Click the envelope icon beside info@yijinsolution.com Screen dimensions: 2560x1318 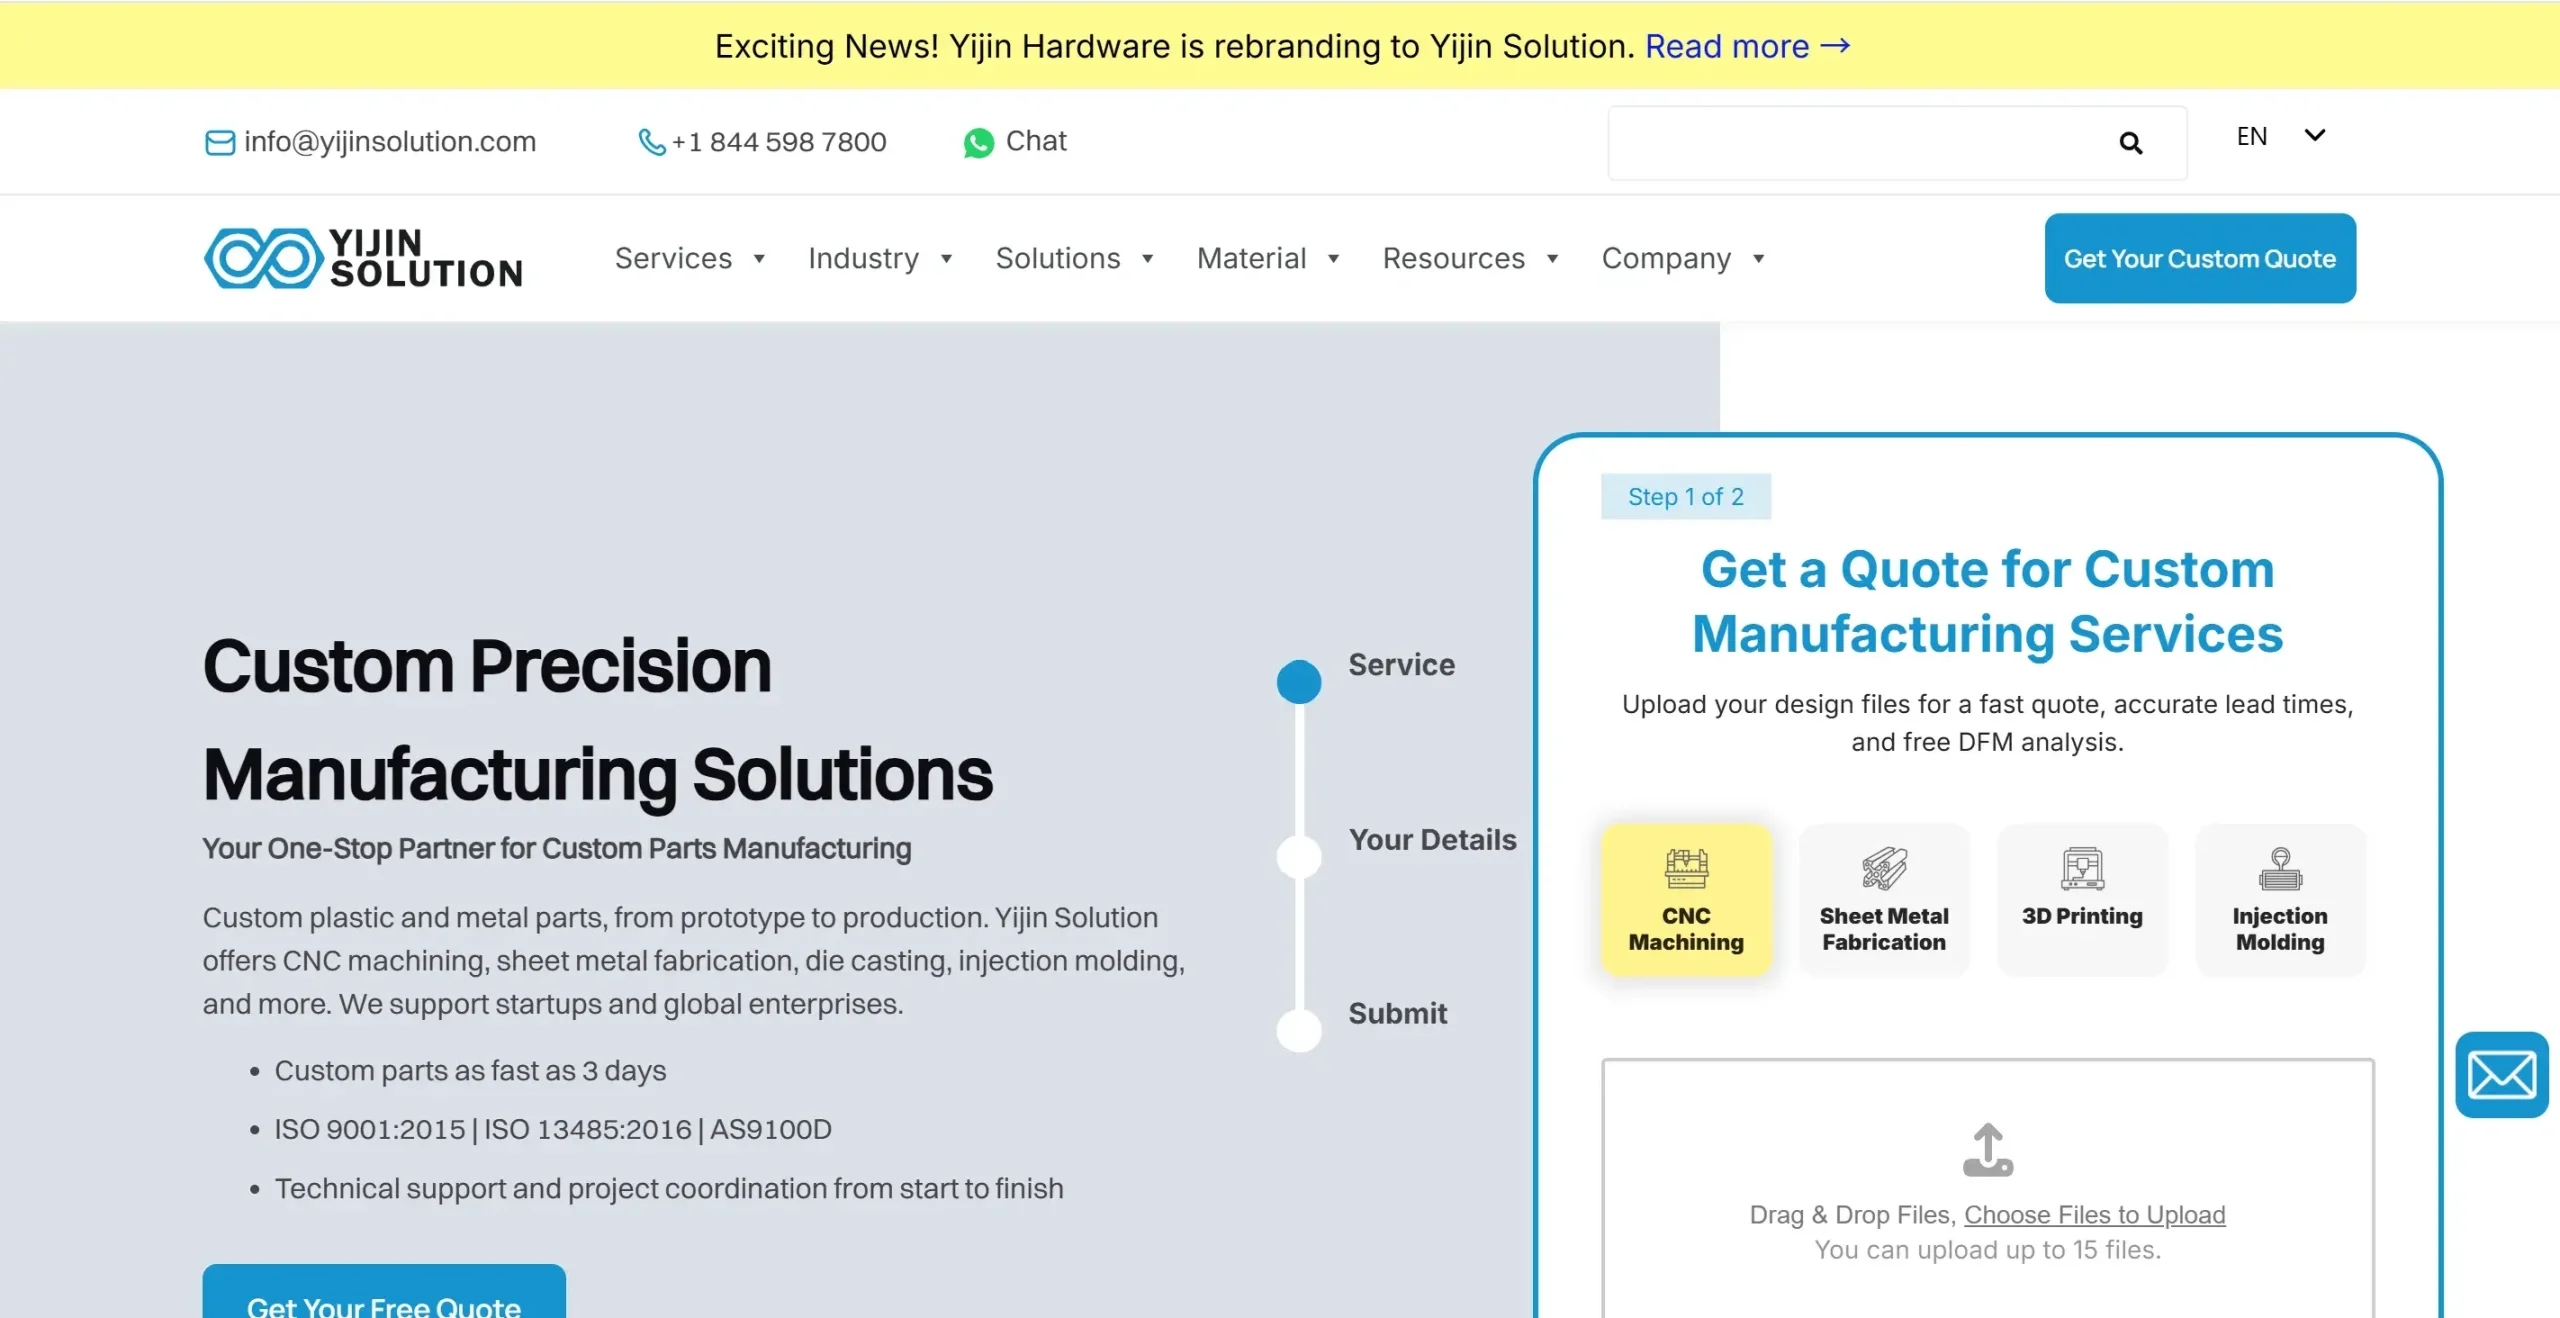pyautogui.click(x=220, y=143)
